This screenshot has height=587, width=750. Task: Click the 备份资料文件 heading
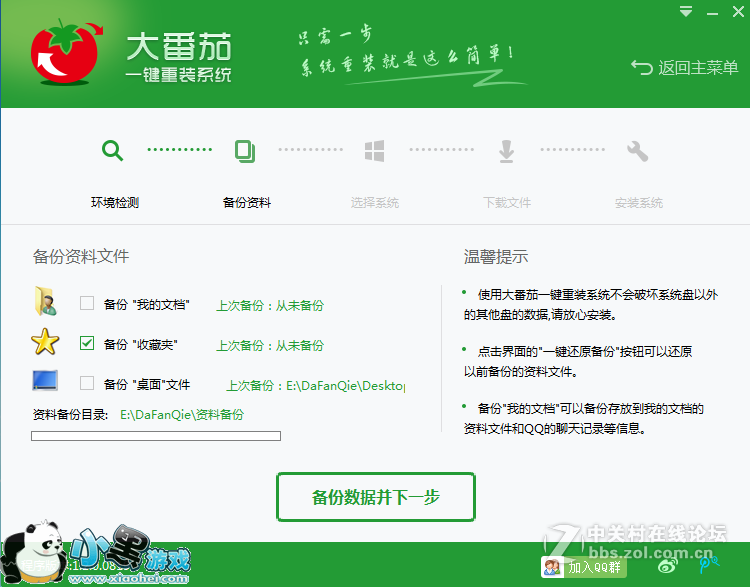click(81, 256)
